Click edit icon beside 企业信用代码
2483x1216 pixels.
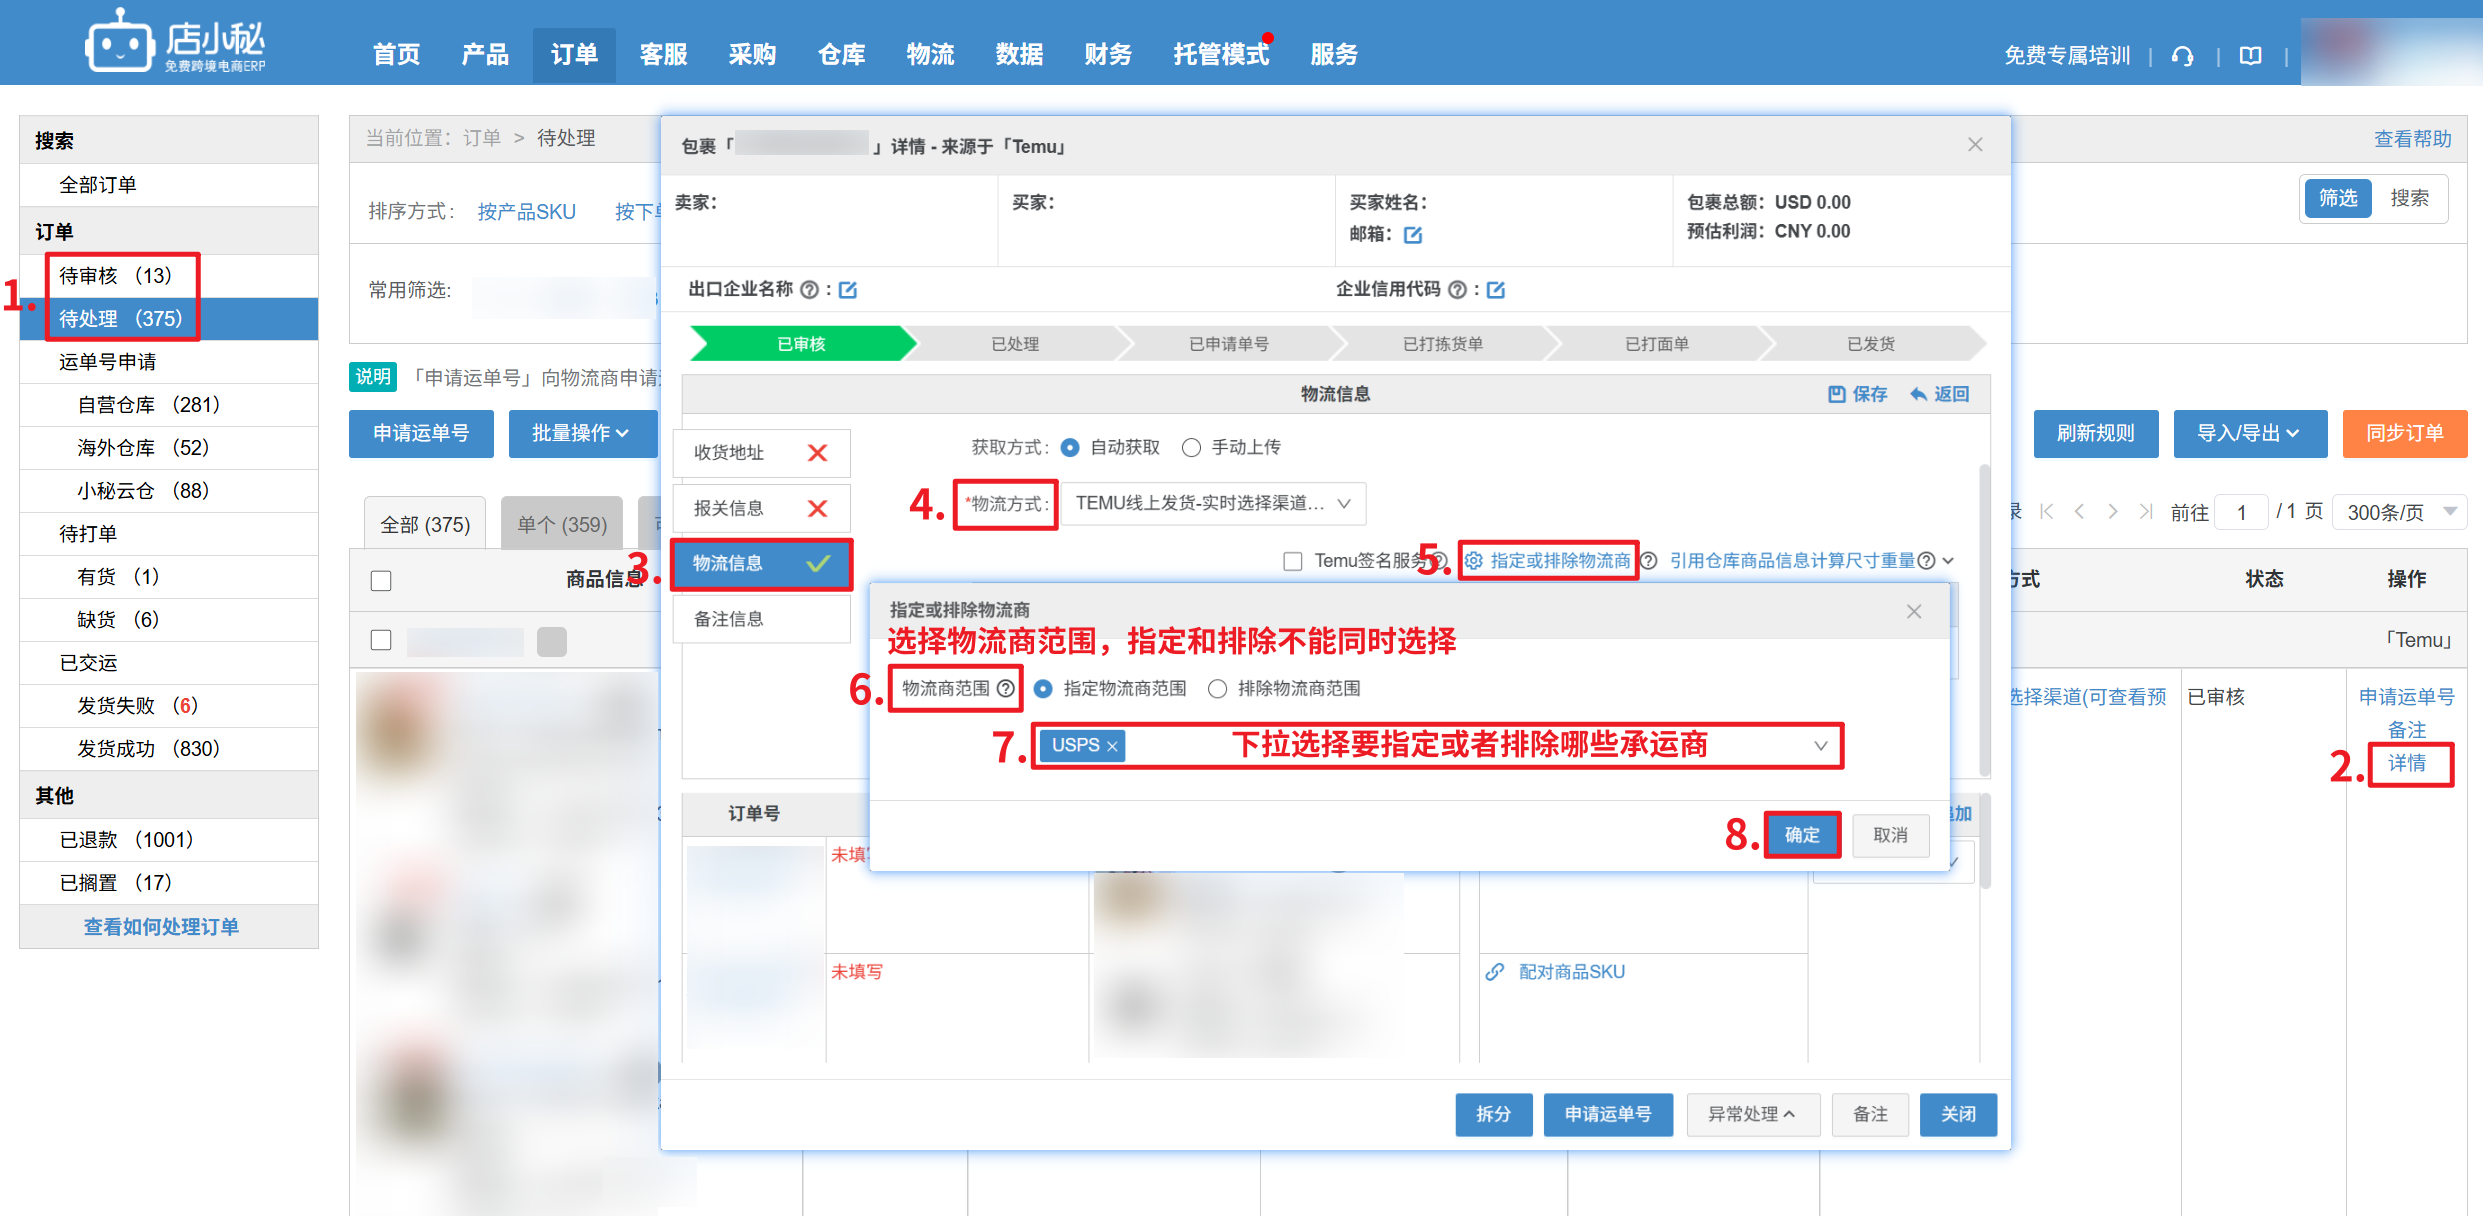tap(1496, 290)
